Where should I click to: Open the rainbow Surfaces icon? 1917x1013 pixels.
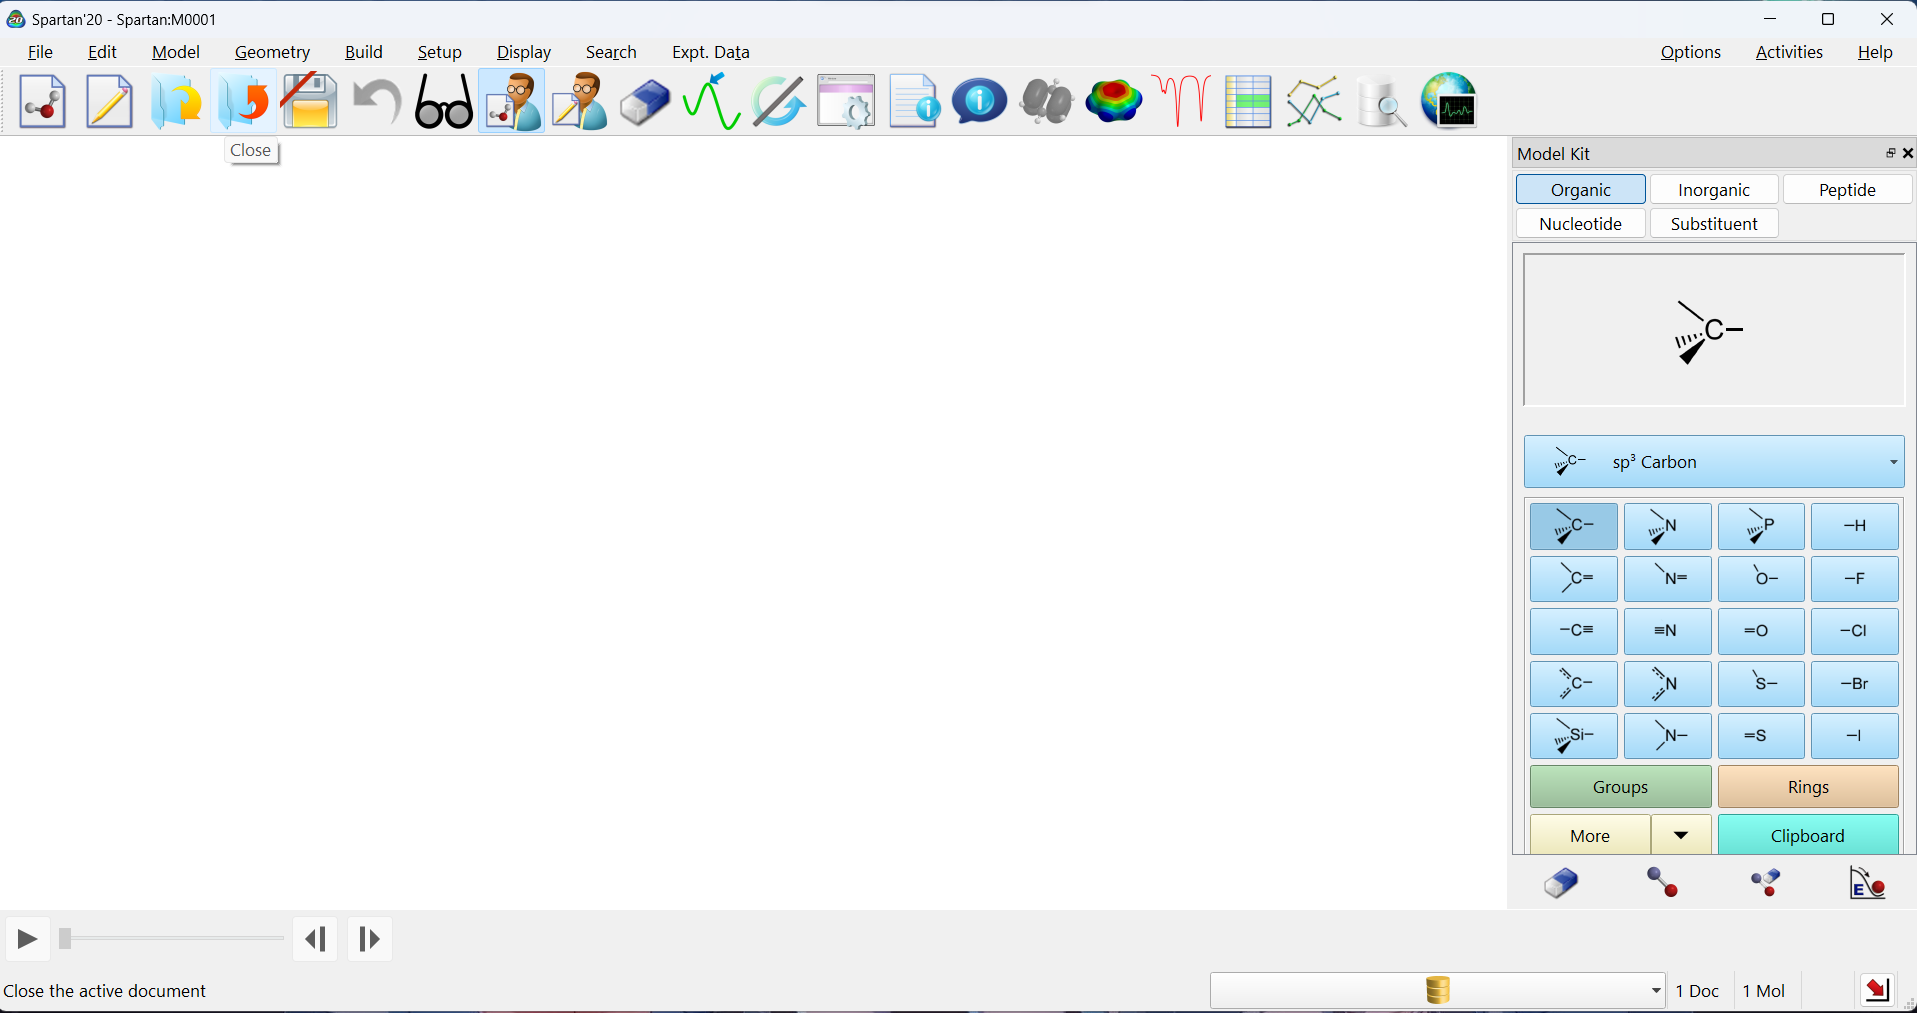(1114, 102)
